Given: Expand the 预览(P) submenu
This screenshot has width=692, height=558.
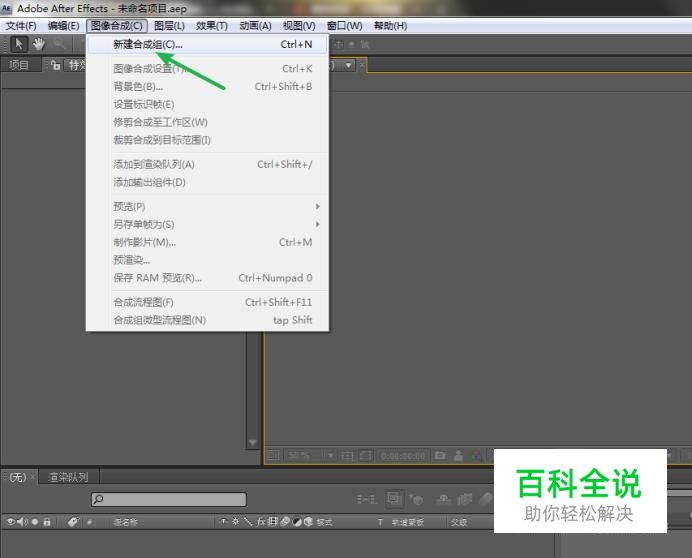Looking at the screenshot, I should coord(207,207).
